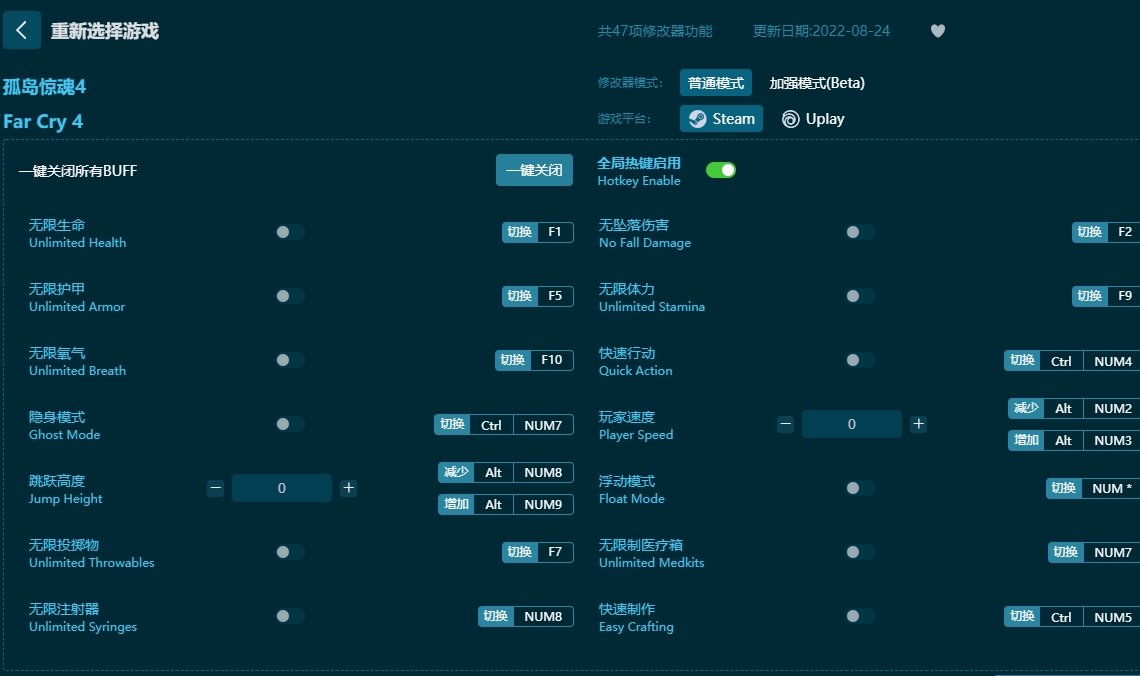
Task: Click the F10 hotkey for Unlimited Breath
Action: click(534, 360)
